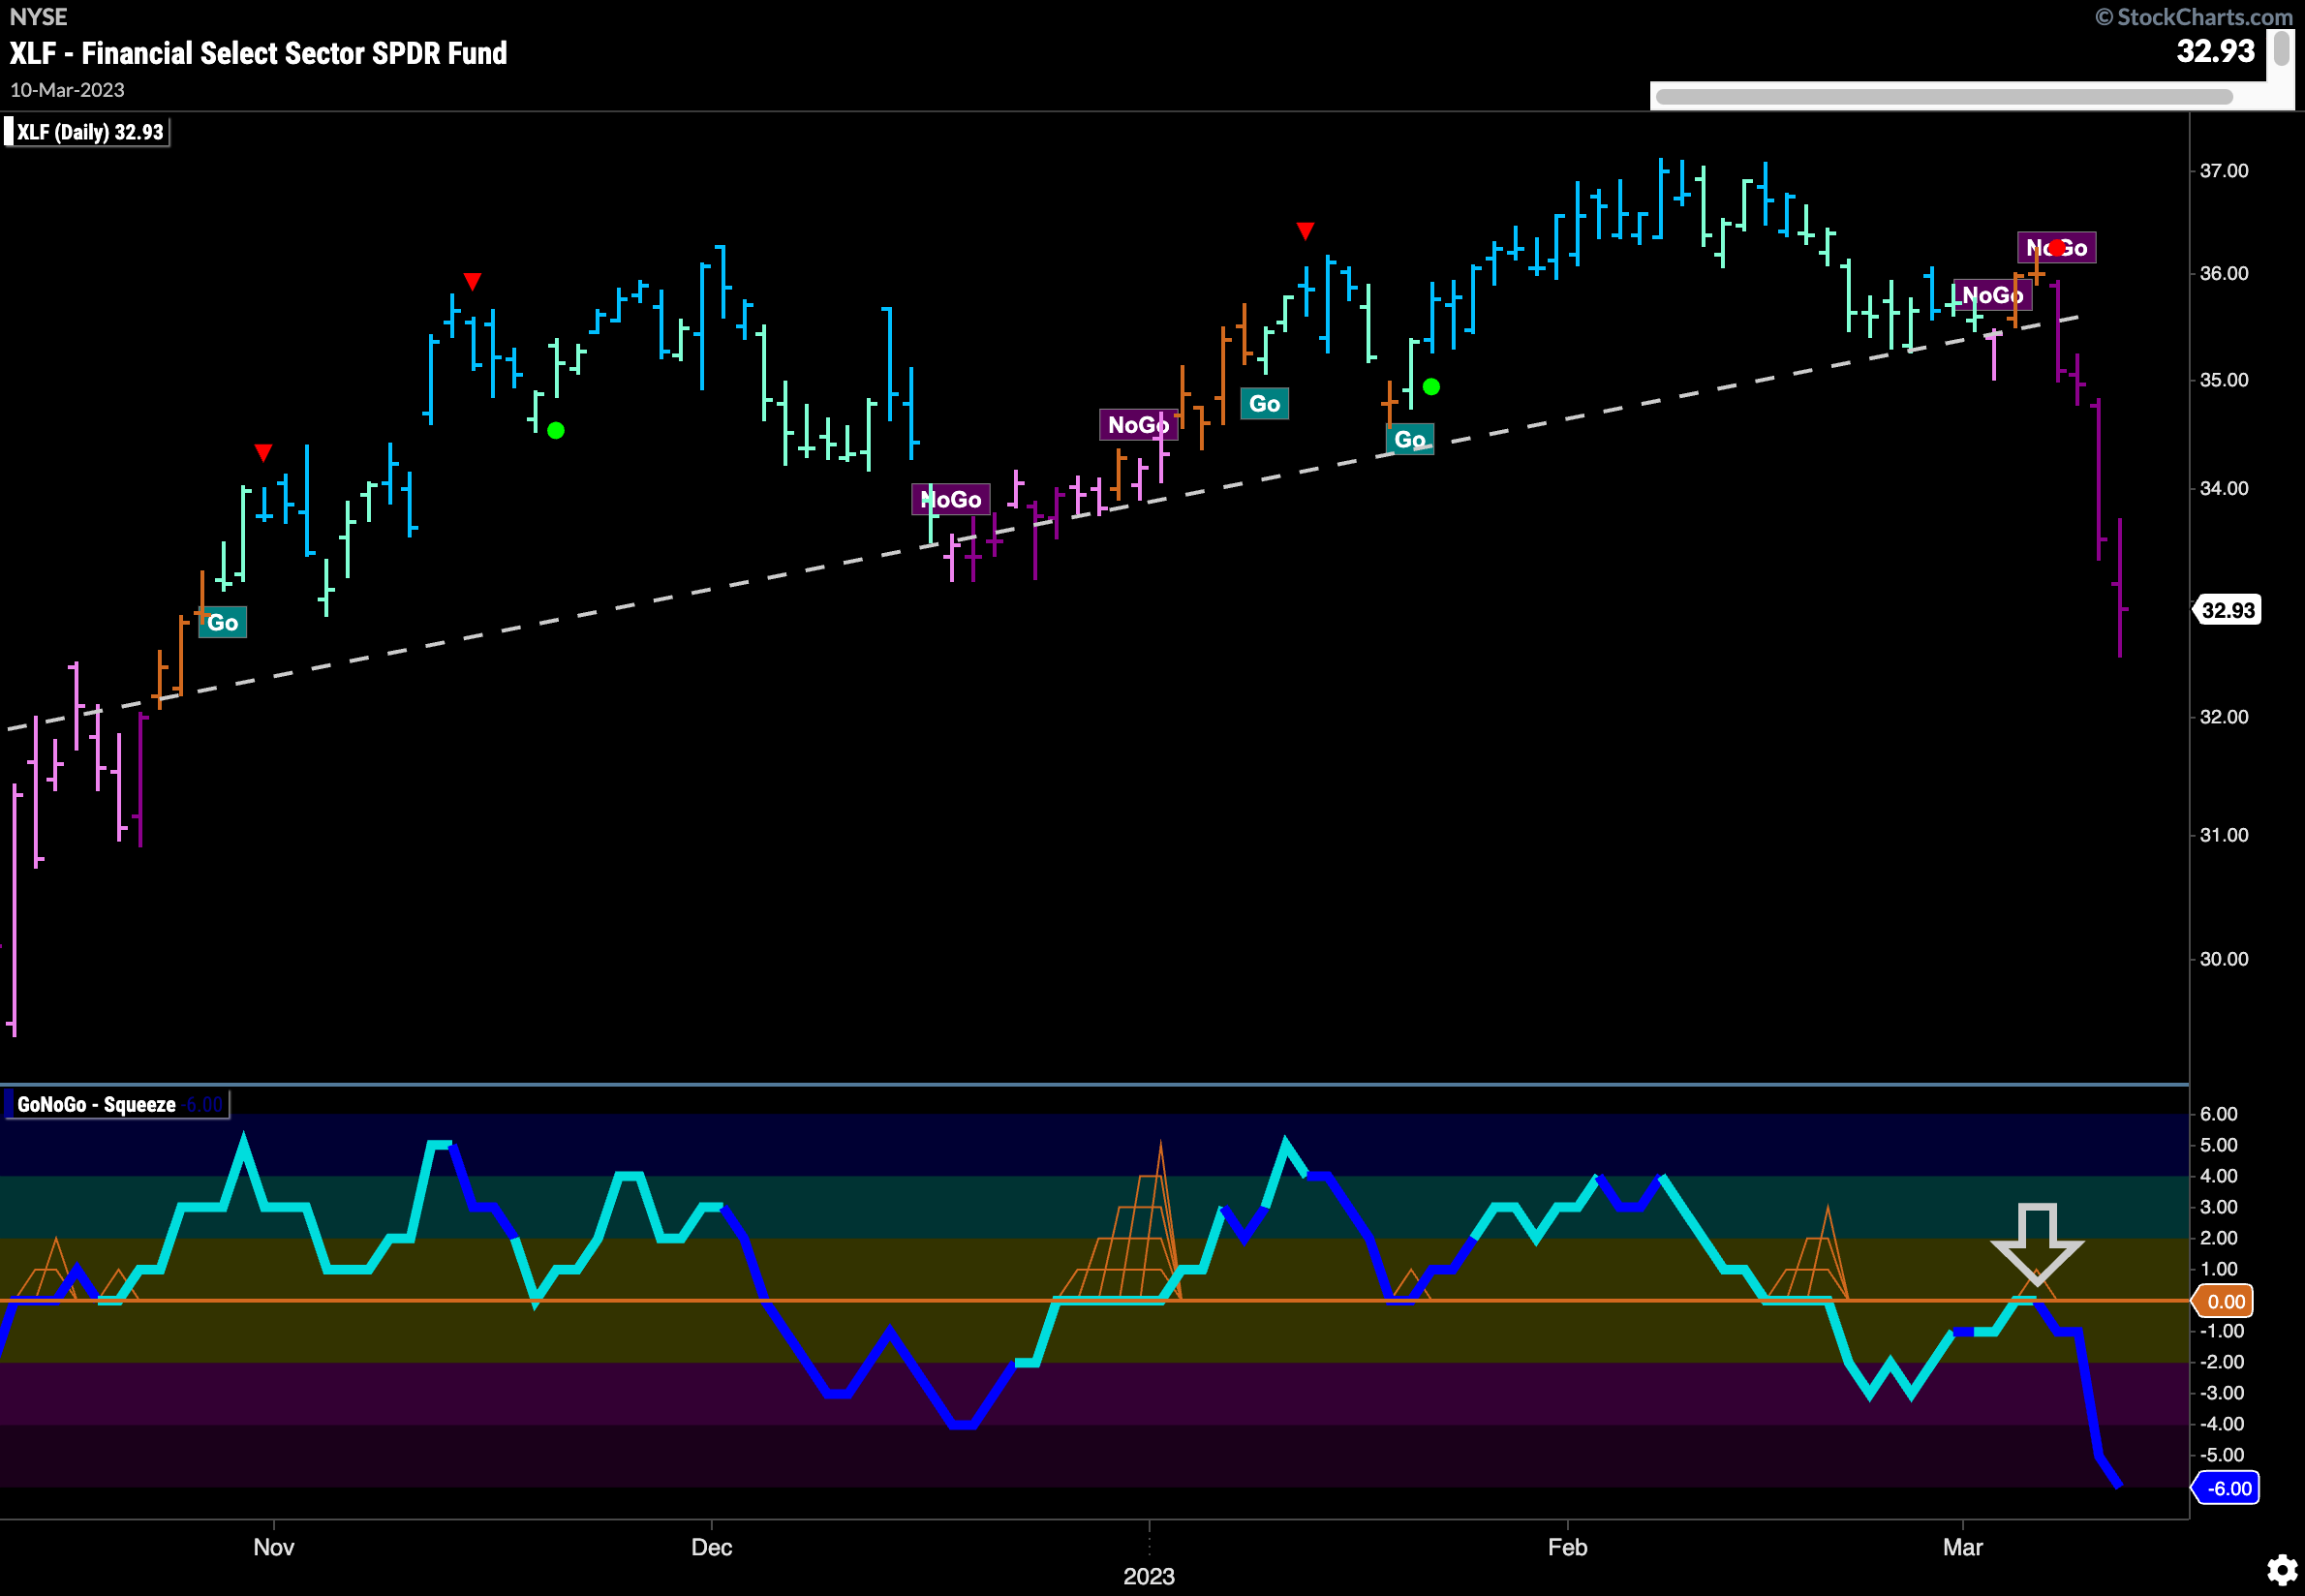
Task: Click the horizontal gray scrollbar at the top right
Action: pyautogui.click(x=1944, y=97)
